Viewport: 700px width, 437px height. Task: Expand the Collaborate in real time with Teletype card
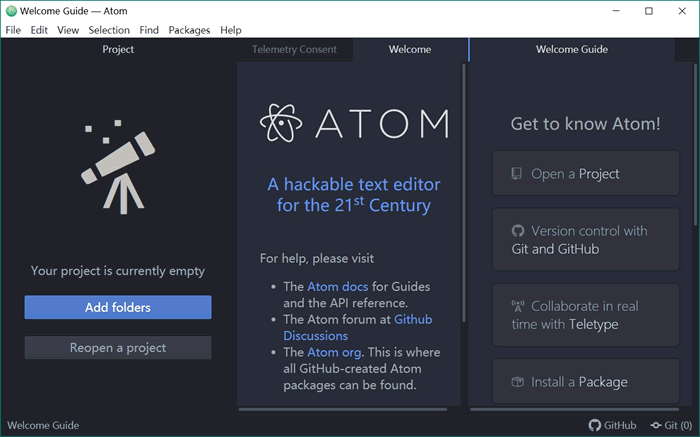586,315
